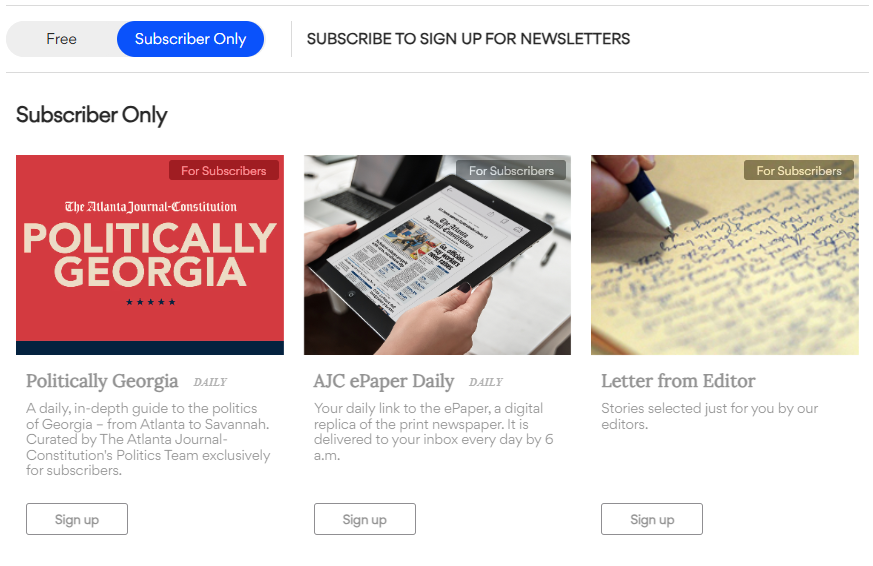Select the Subscriber Only toggle option
Screen dimensions: 873x566
(x=190, y=39)
